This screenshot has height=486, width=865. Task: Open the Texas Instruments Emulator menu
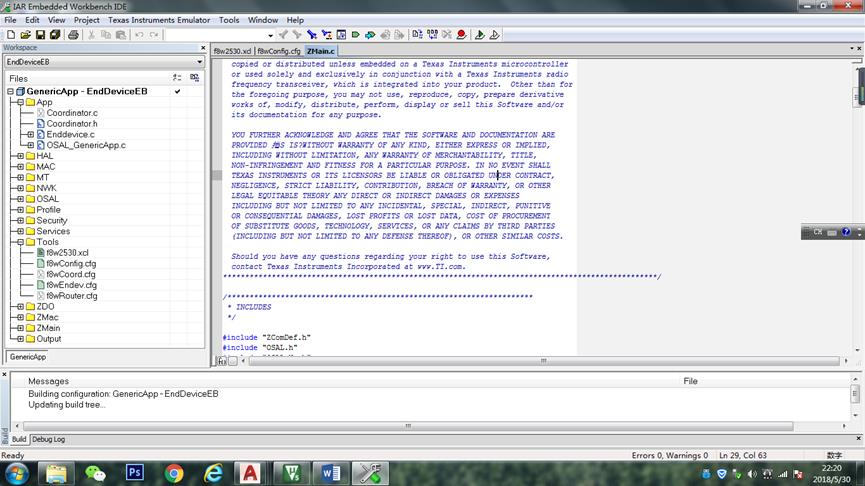tap(159, 20)
